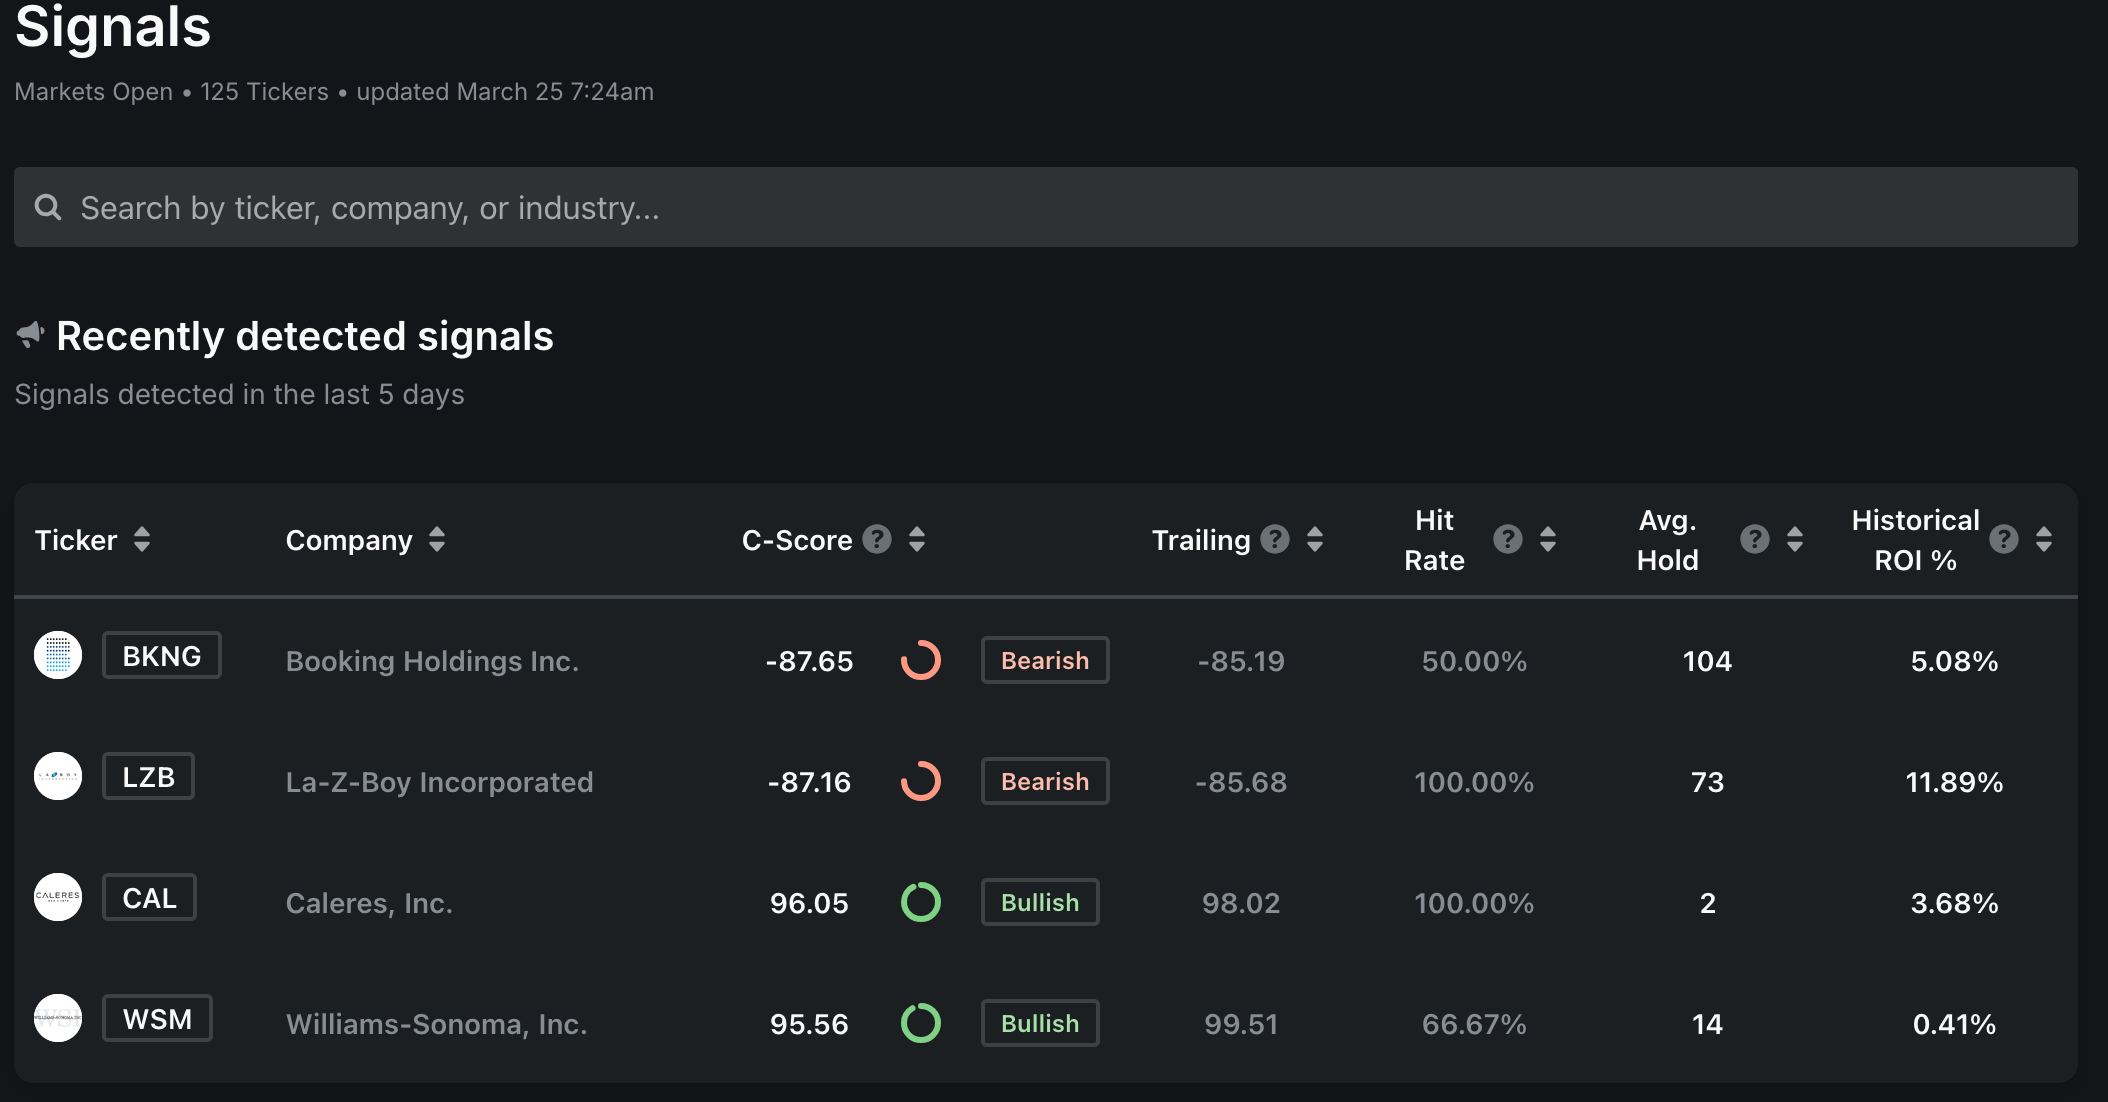This screenshot has height=1102, width=2108.
Task: Sort table by Avg. Hold column arrows
Action: [x=1795, y=539]
